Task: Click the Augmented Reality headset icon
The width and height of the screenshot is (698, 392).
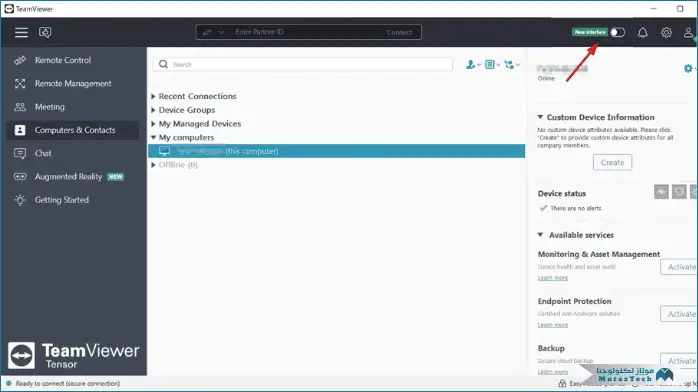Action: point(20,177)
